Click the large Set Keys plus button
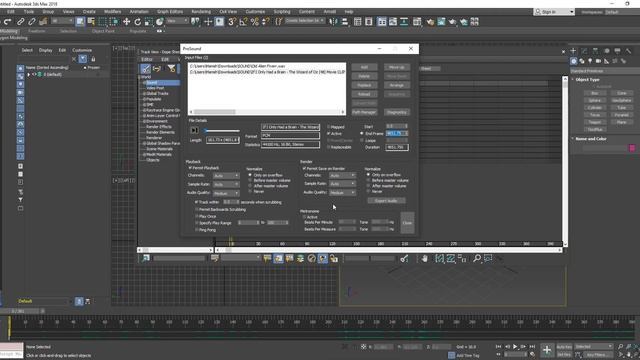This screenshot has height=360, width=640. (547, 350)
